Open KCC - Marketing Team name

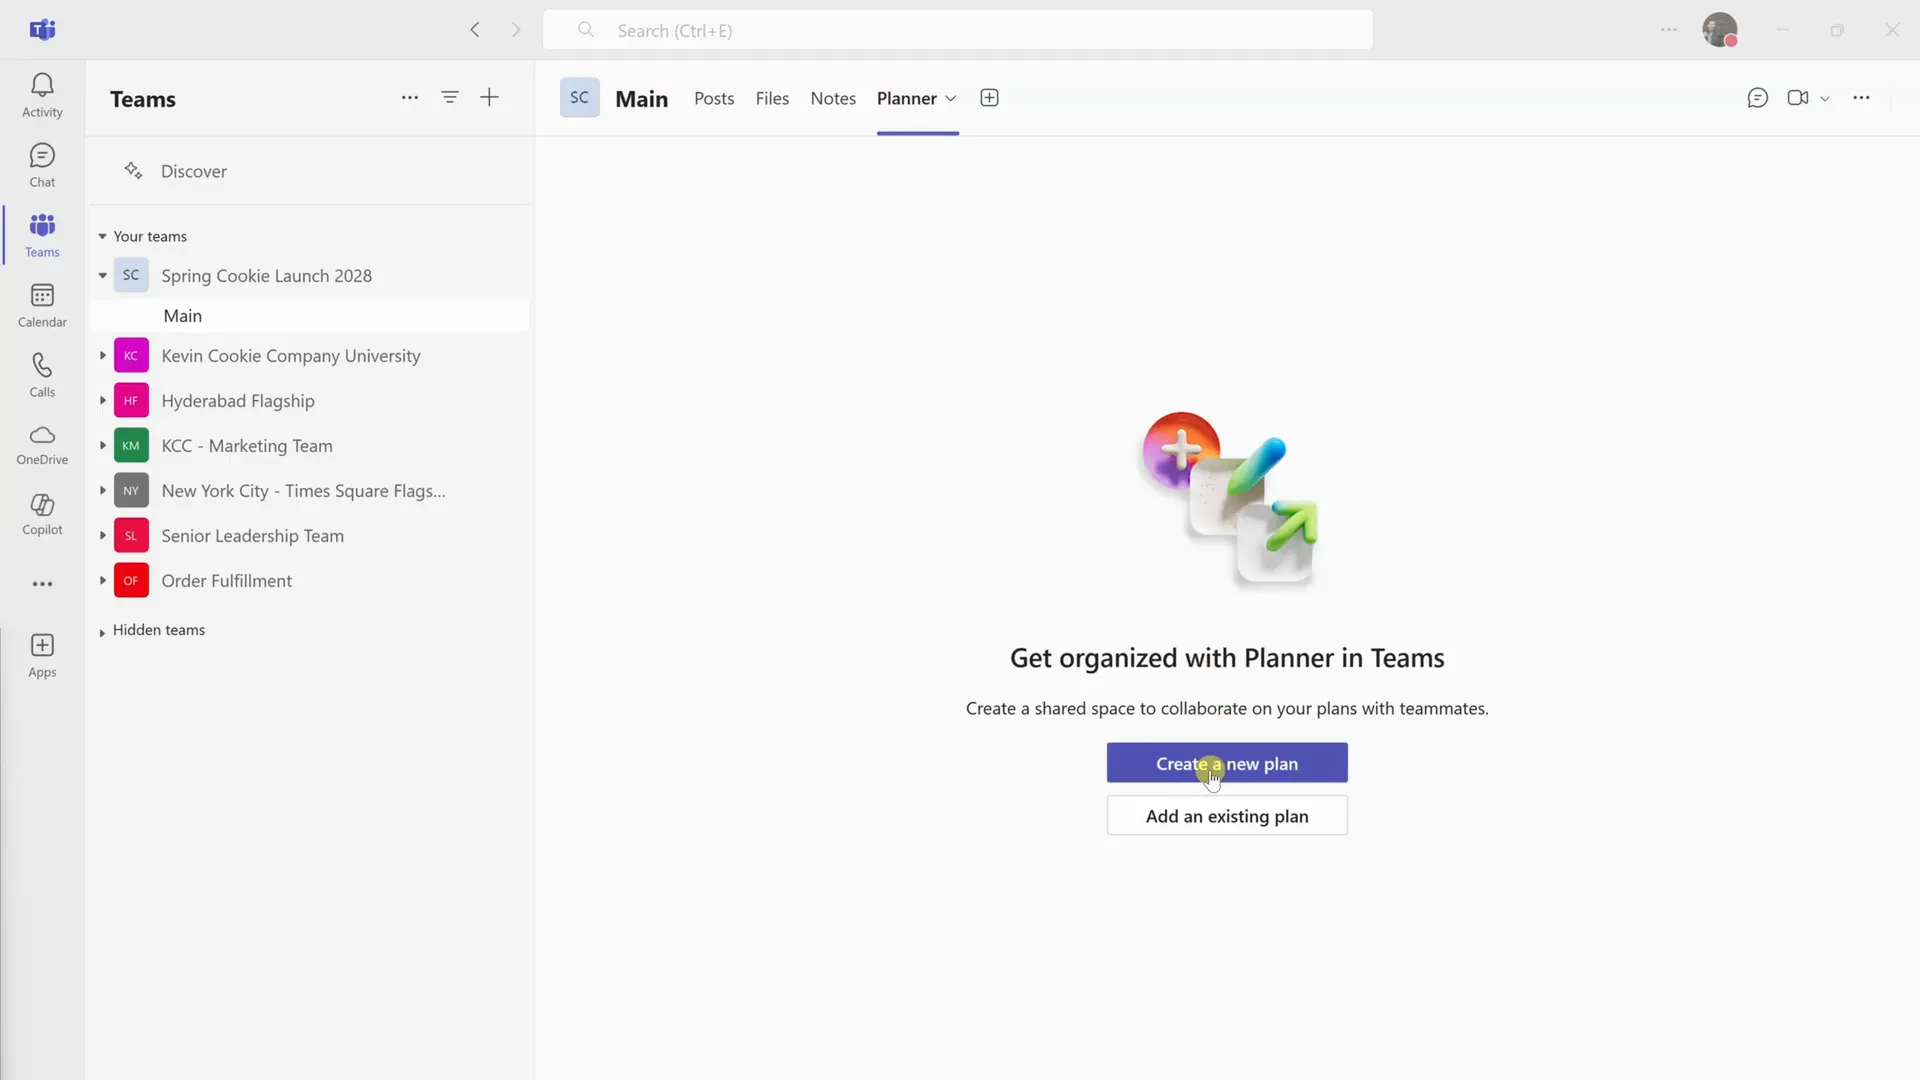tap(247, 446)
